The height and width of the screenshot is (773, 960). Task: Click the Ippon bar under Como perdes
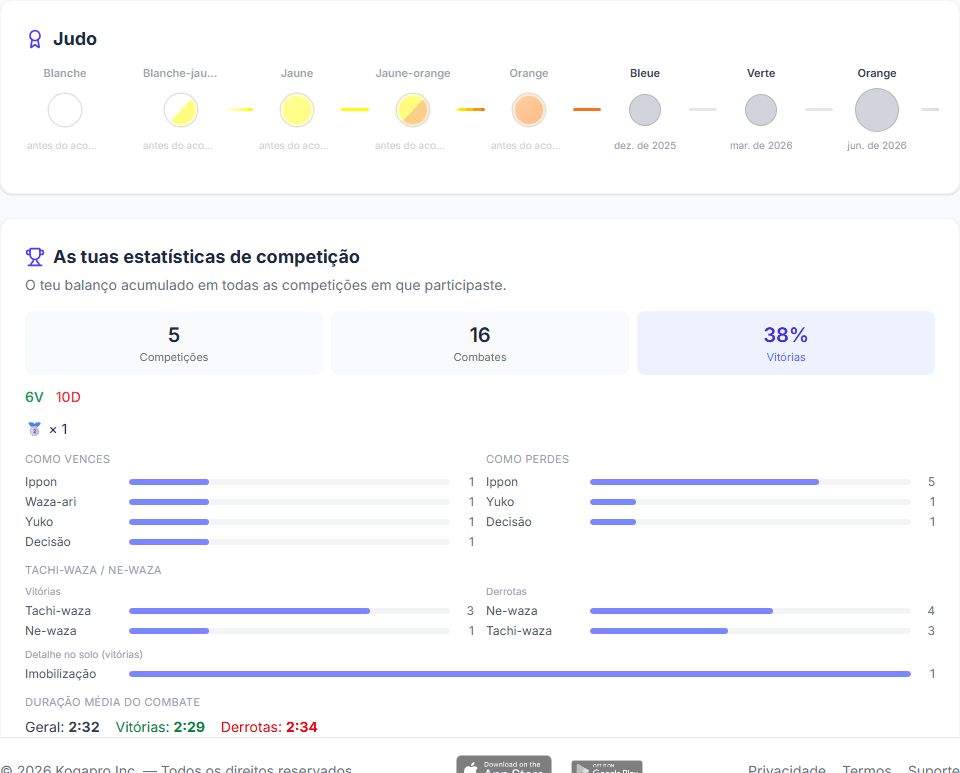tap(751, 482)
